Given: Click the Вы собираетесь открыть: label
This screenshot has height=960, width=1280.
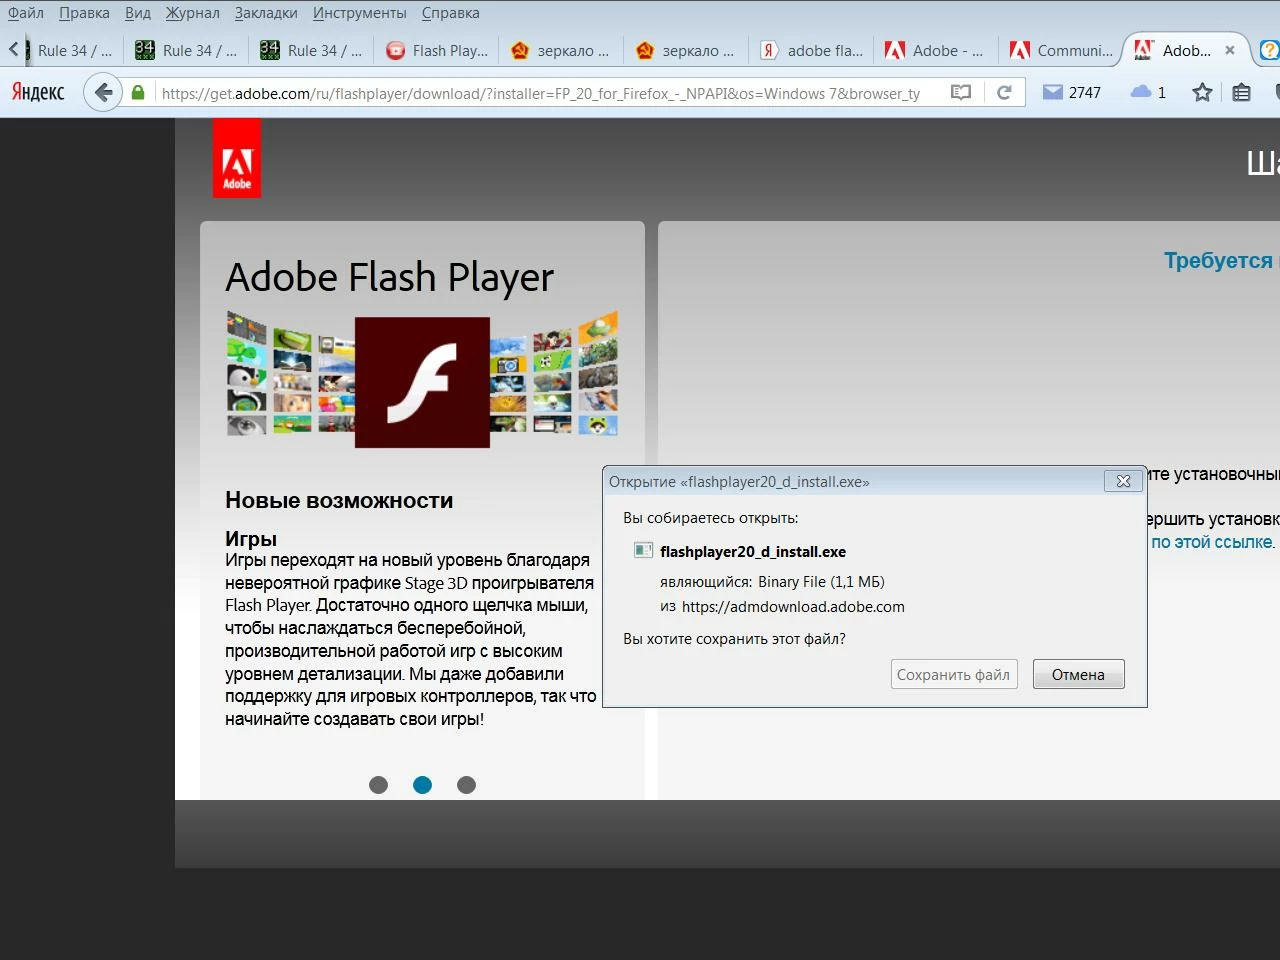Looking at the screenshot, I should (710, 517).
